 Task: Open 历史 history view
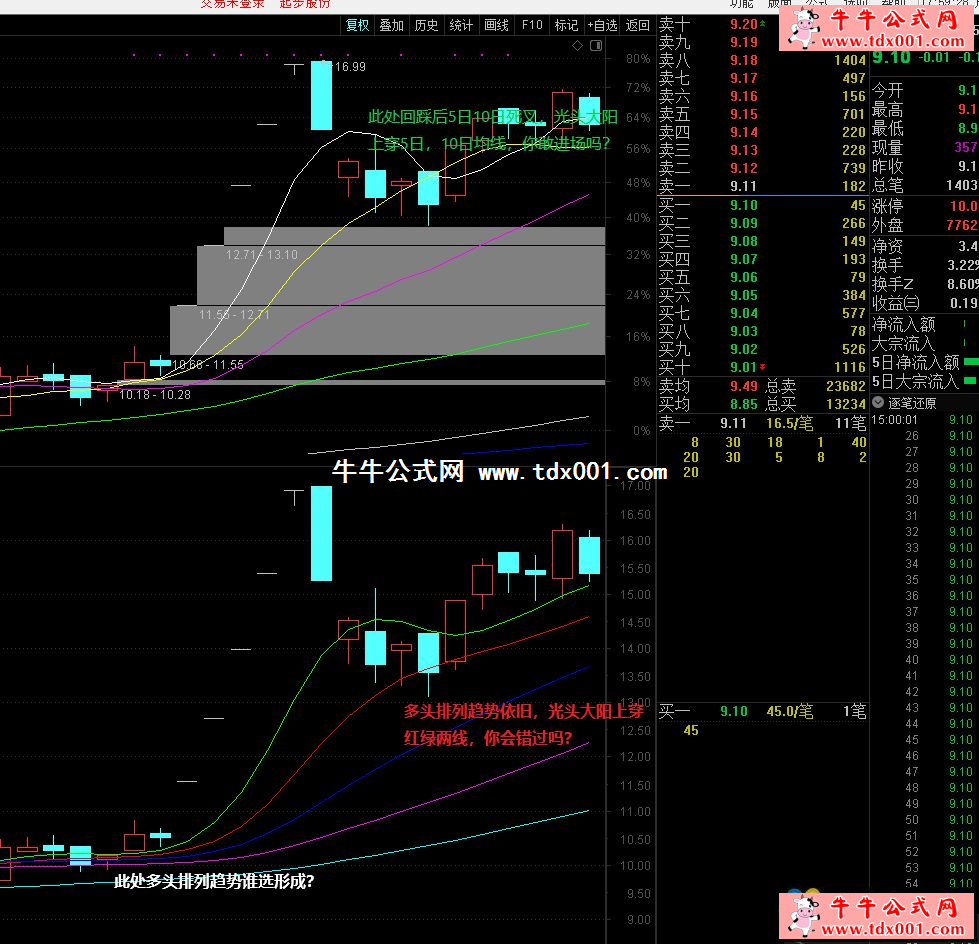[426, 25]
